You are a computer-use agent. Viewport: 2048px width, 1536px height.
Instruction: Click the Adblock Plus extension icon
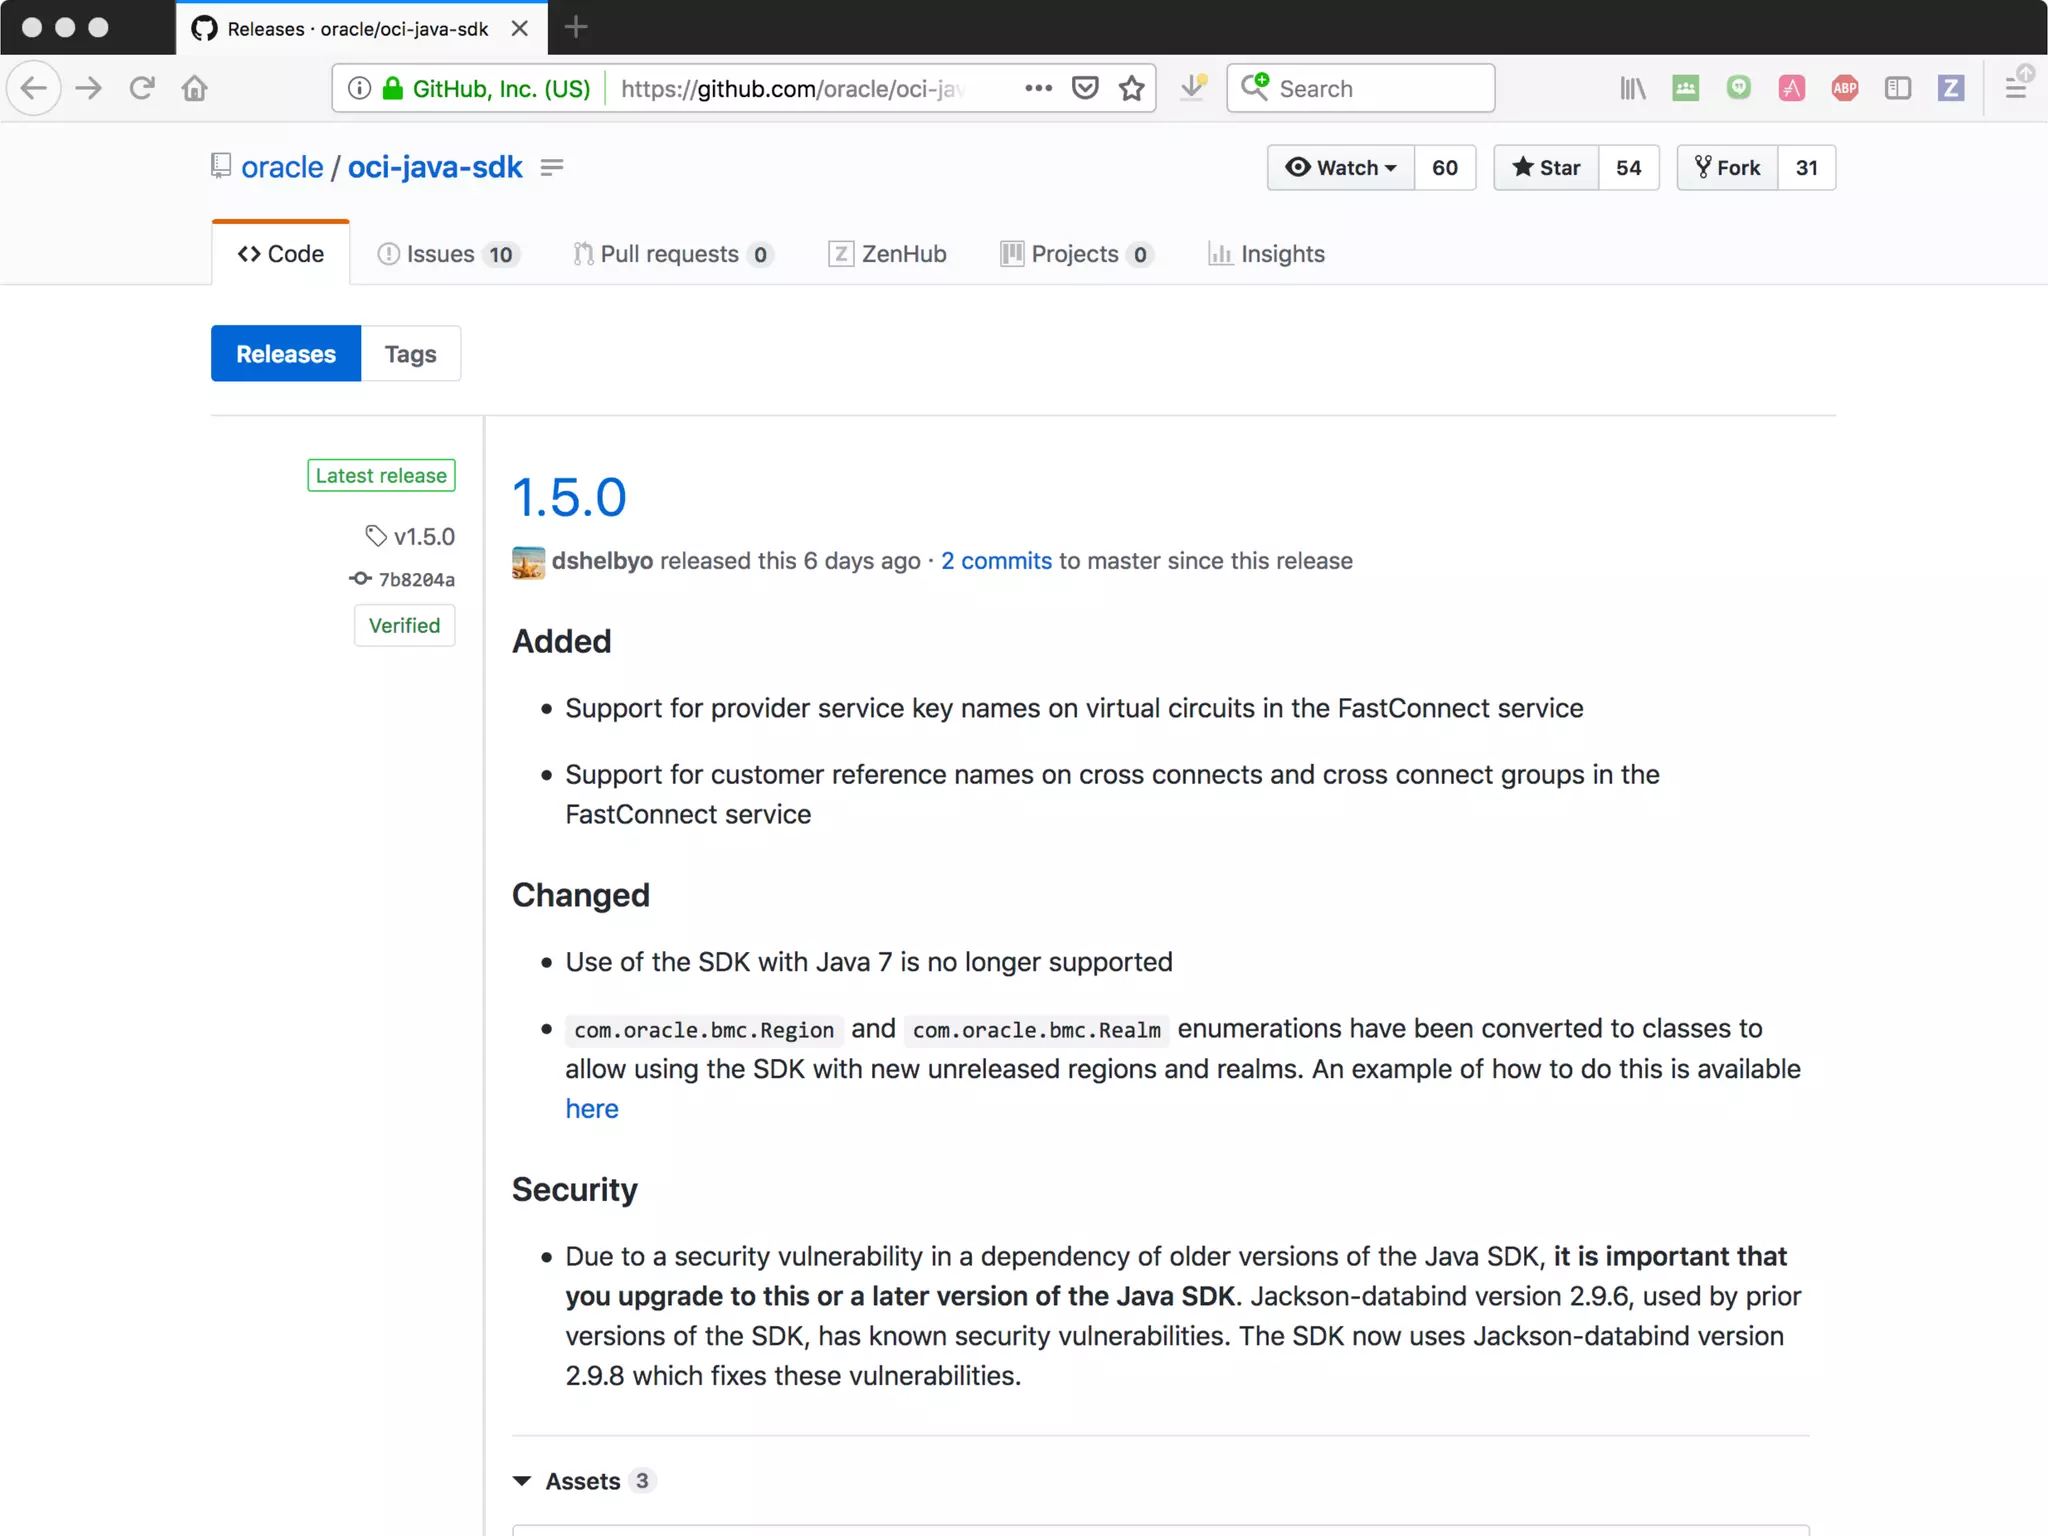[x=1844, y=88]
